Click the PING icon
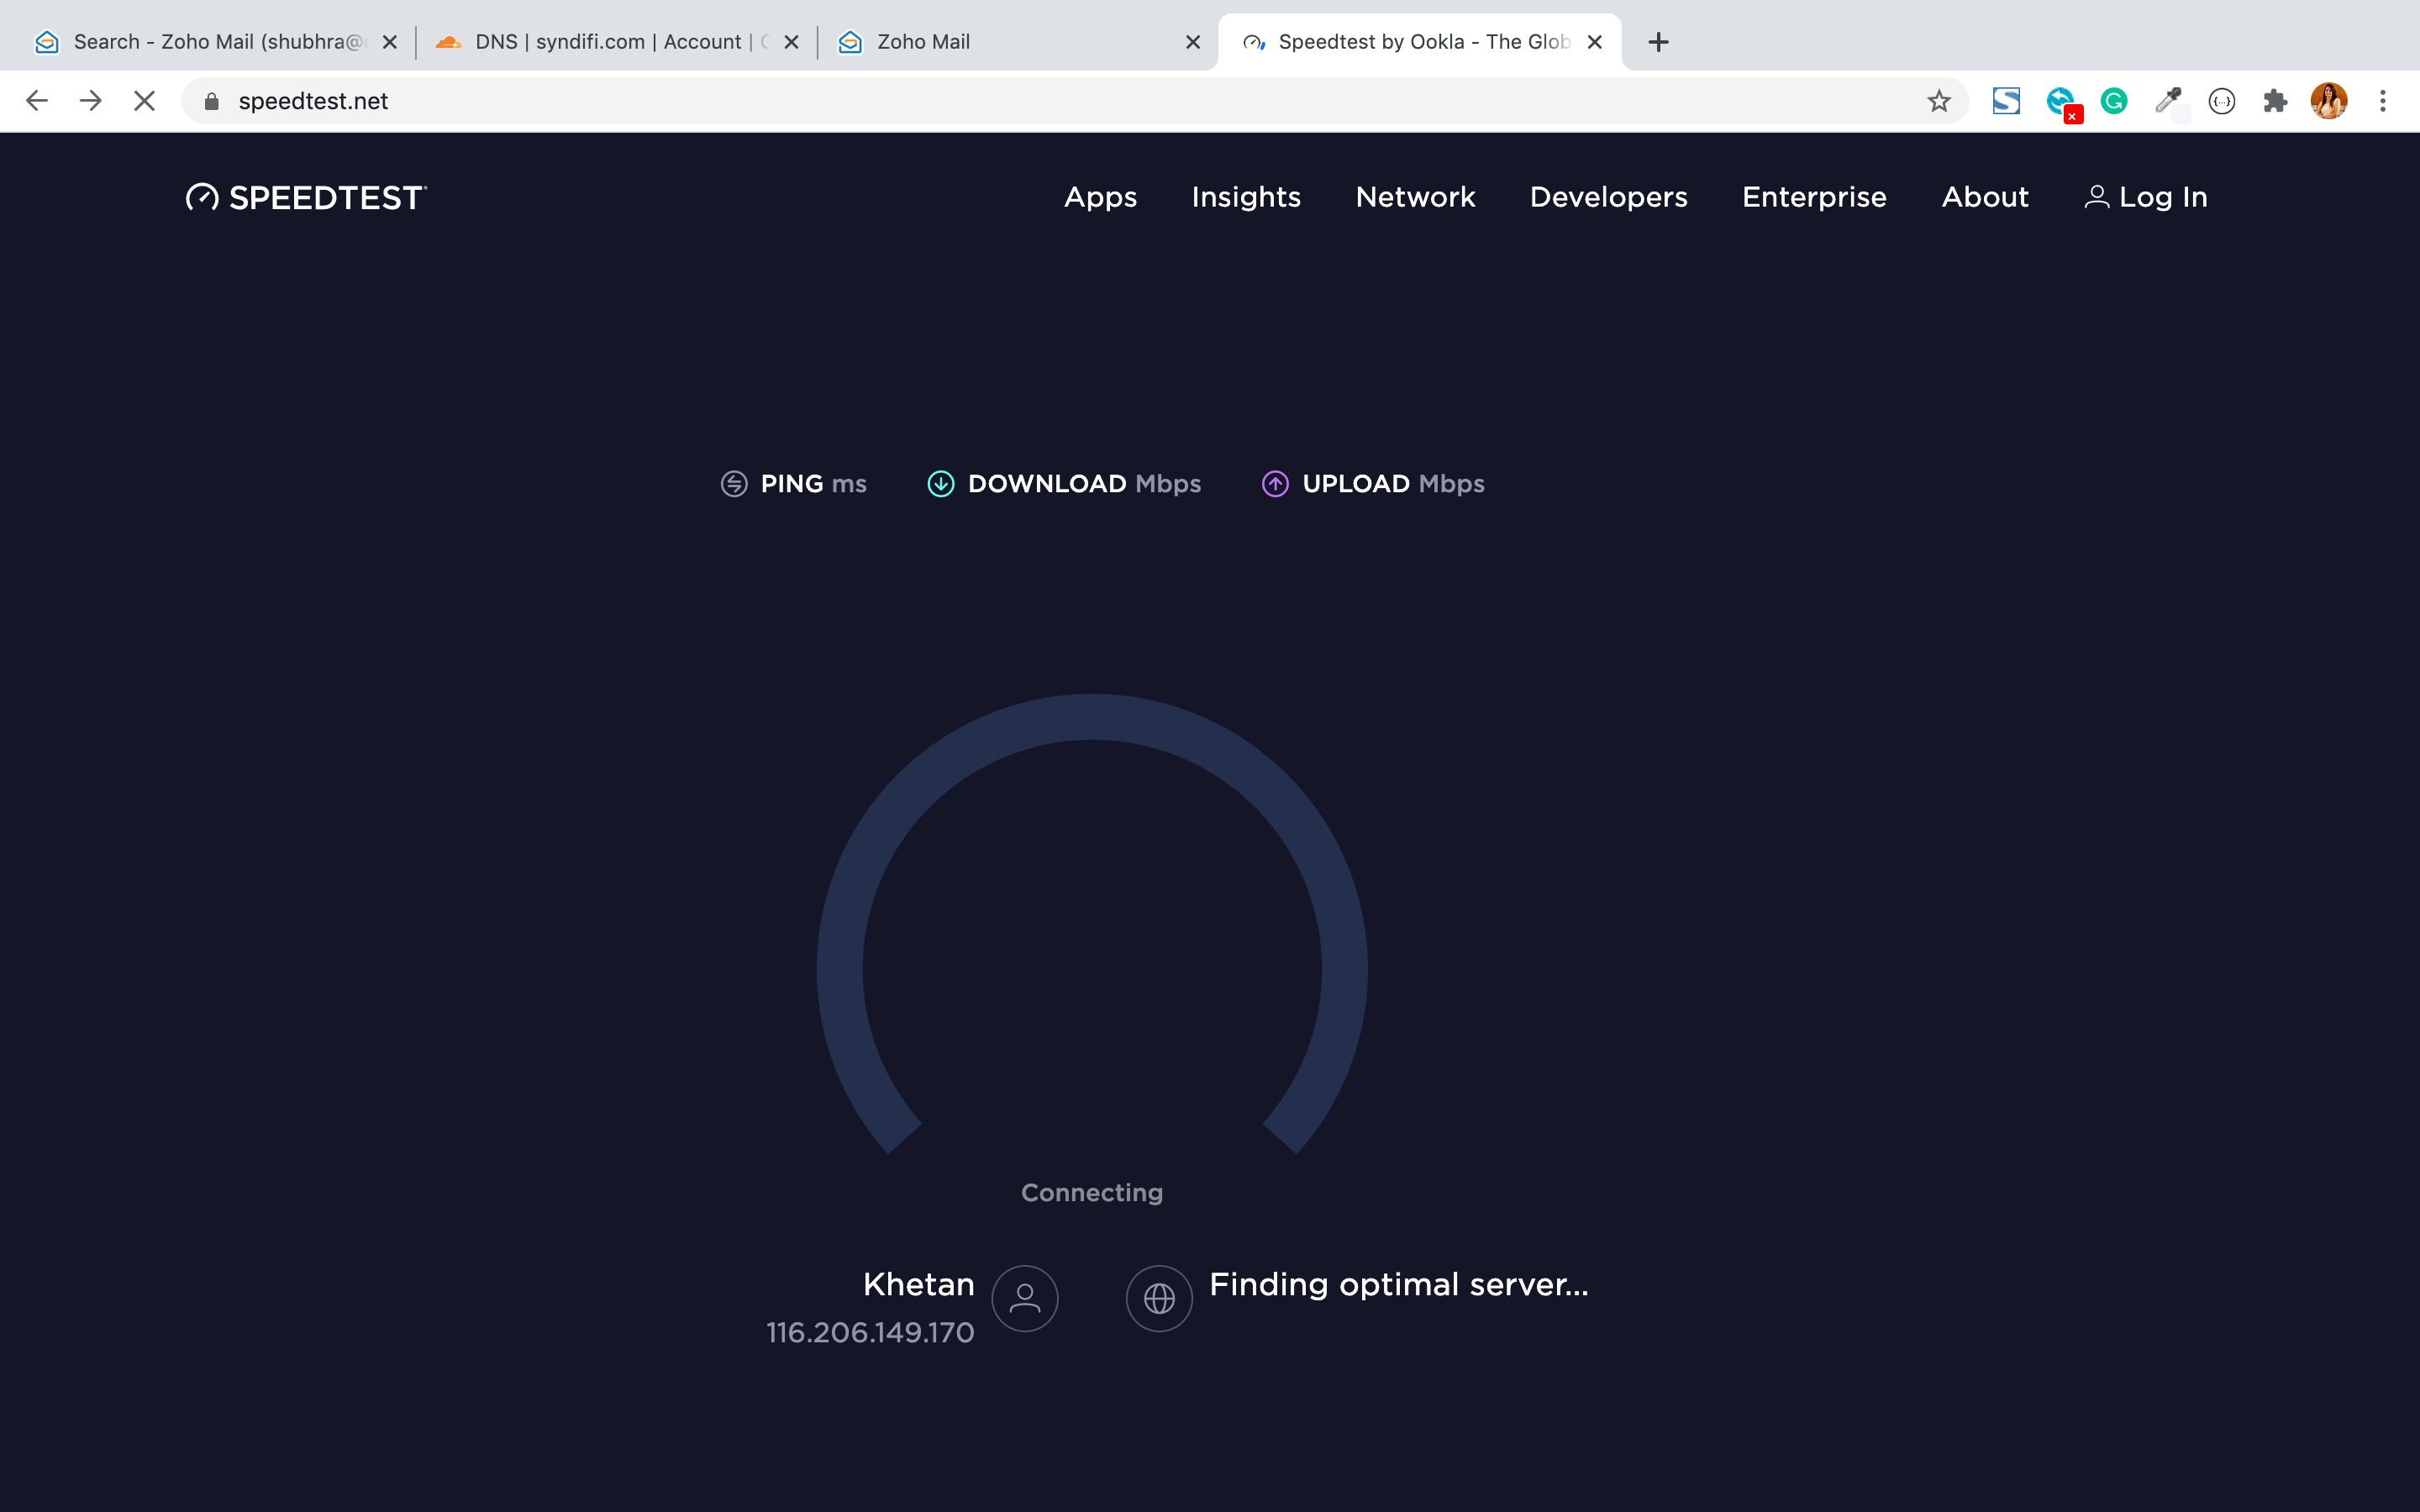 tap(734, 484)
